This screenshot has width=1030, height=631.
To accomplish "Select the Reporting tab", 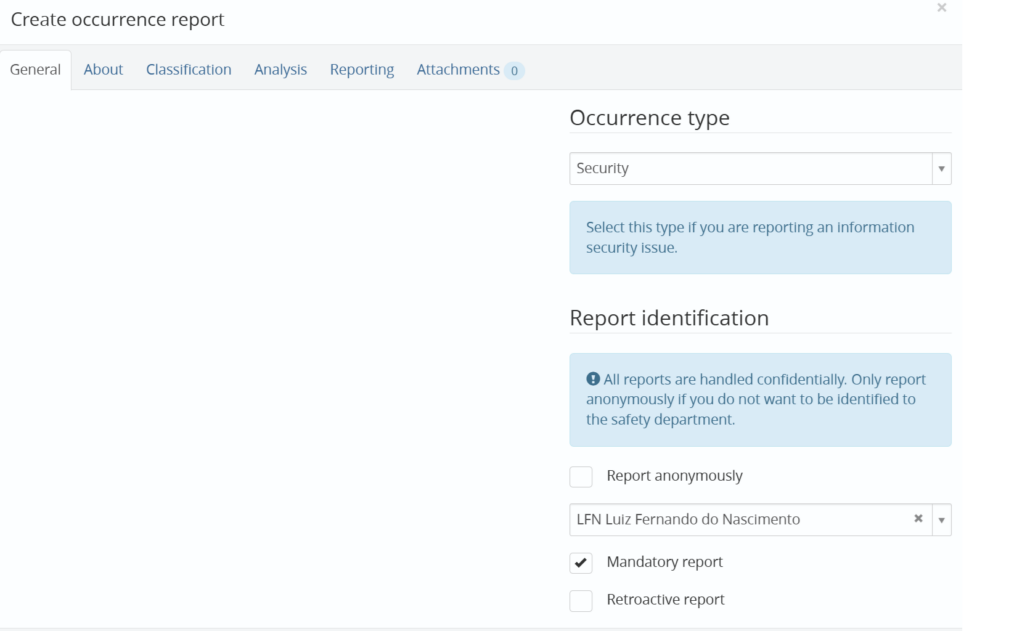I will [361, 70].
